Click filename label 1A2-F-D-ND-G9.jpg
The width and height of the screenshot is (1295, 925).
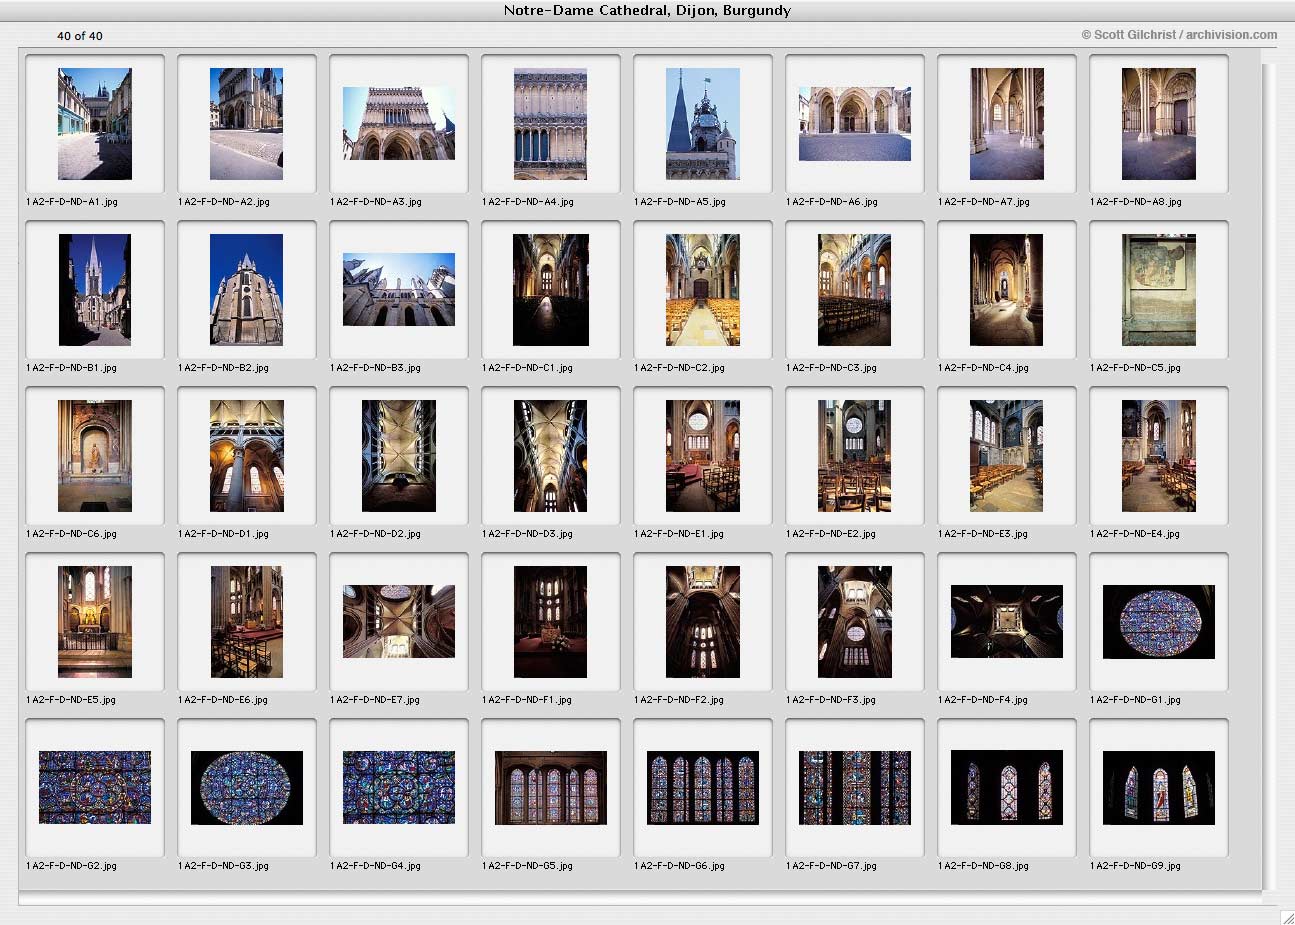[1135, 866]
